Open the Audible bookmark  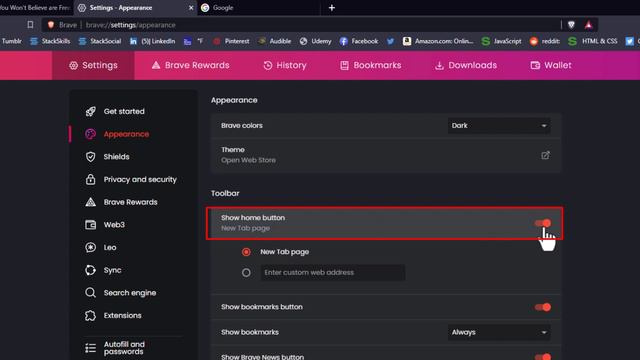click(x=275, y=41)
